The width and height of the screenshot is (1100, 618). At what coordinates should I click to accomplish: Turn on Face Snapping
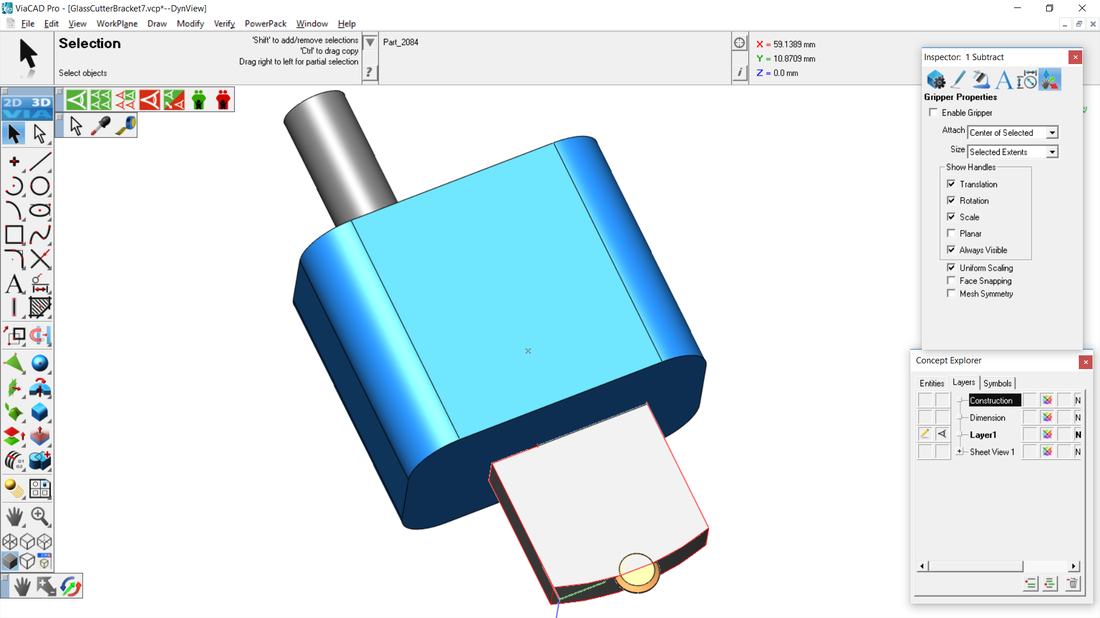point(951,281)
